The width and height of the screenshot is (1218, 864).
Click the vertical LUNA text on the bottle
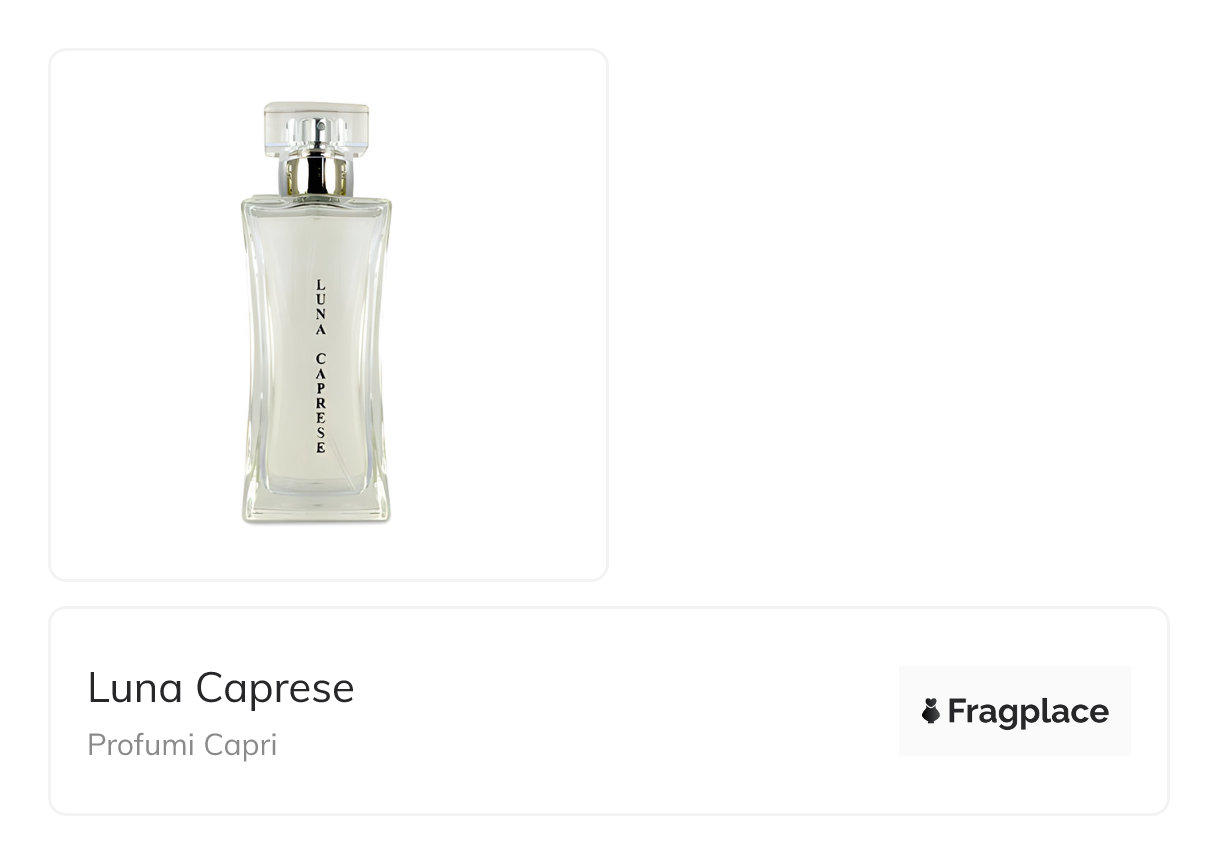(x=320, y=308)
